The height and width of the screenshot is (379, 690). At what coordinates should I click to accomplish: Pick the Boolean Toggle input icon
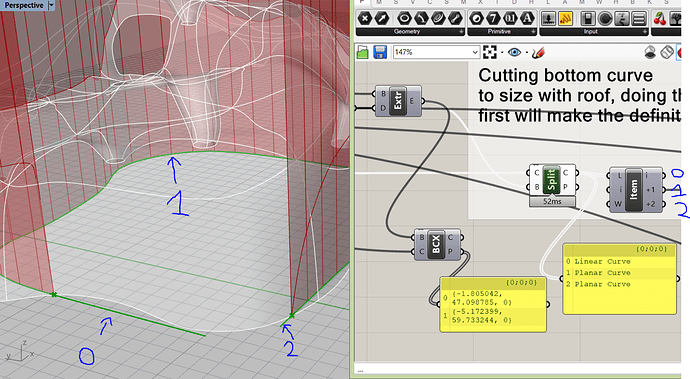tap(588, 18)
